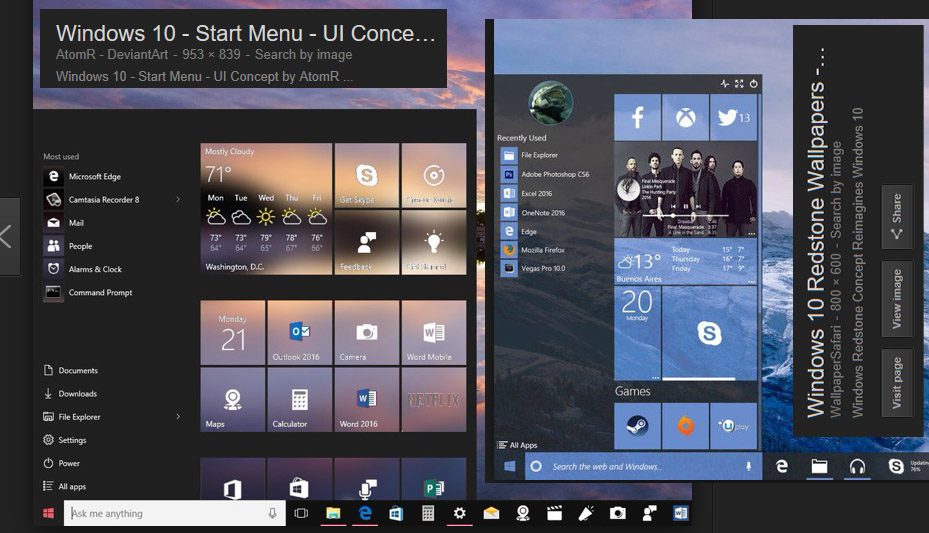Open the Feedback tile
The width and height of the screenshot is (929, 533).
click(366, 242)
